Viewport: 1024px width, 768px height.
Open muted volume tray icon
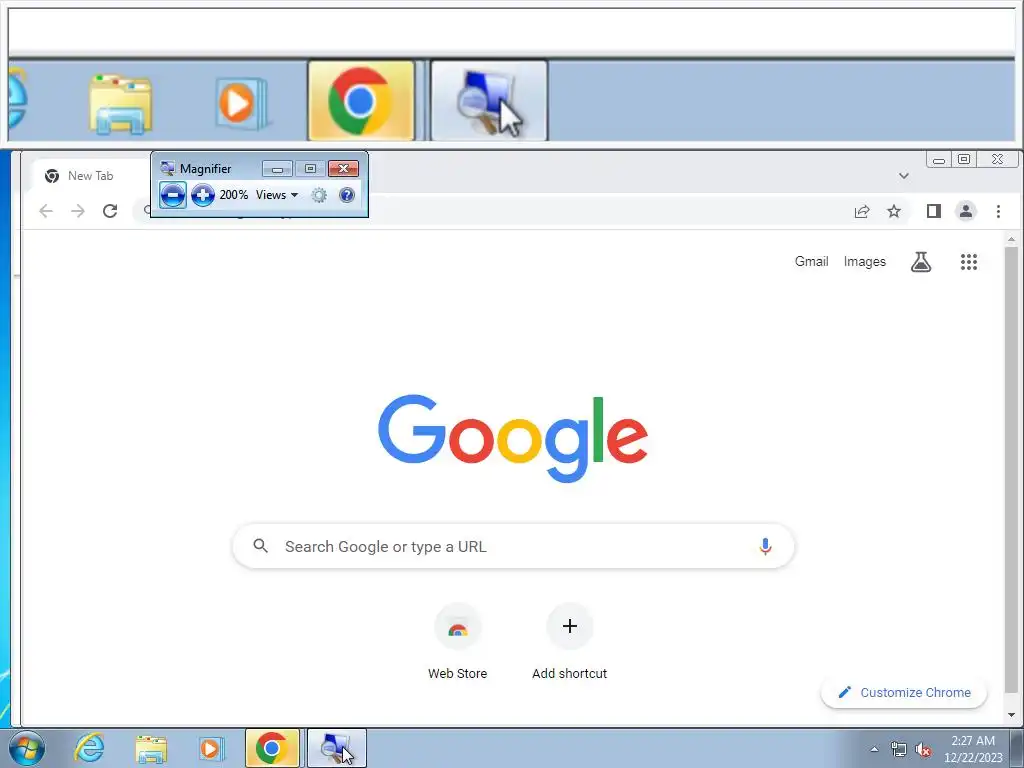point(923,749)
